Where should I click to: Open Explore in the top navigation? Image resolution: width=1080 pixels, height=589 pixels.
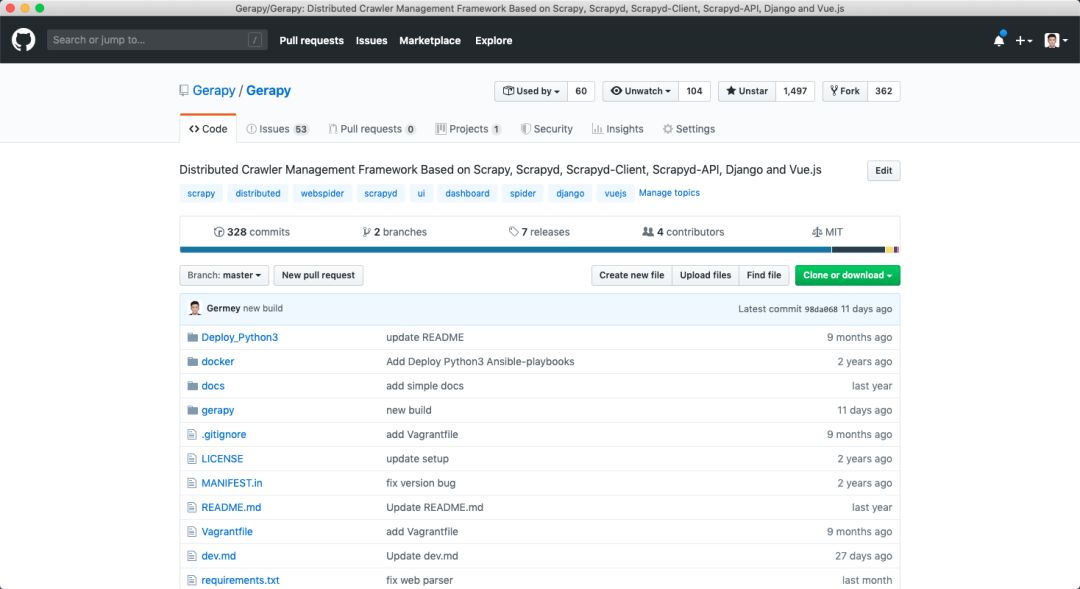click(493, 41)
